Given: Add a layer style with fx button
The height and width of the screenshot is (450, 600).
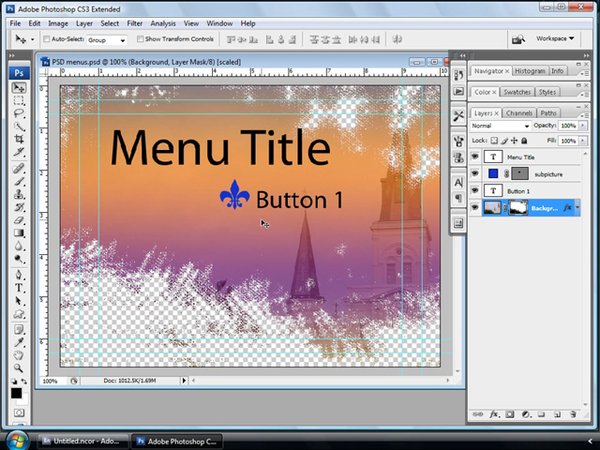Looking at the screenshot, I should coord(492,413).
